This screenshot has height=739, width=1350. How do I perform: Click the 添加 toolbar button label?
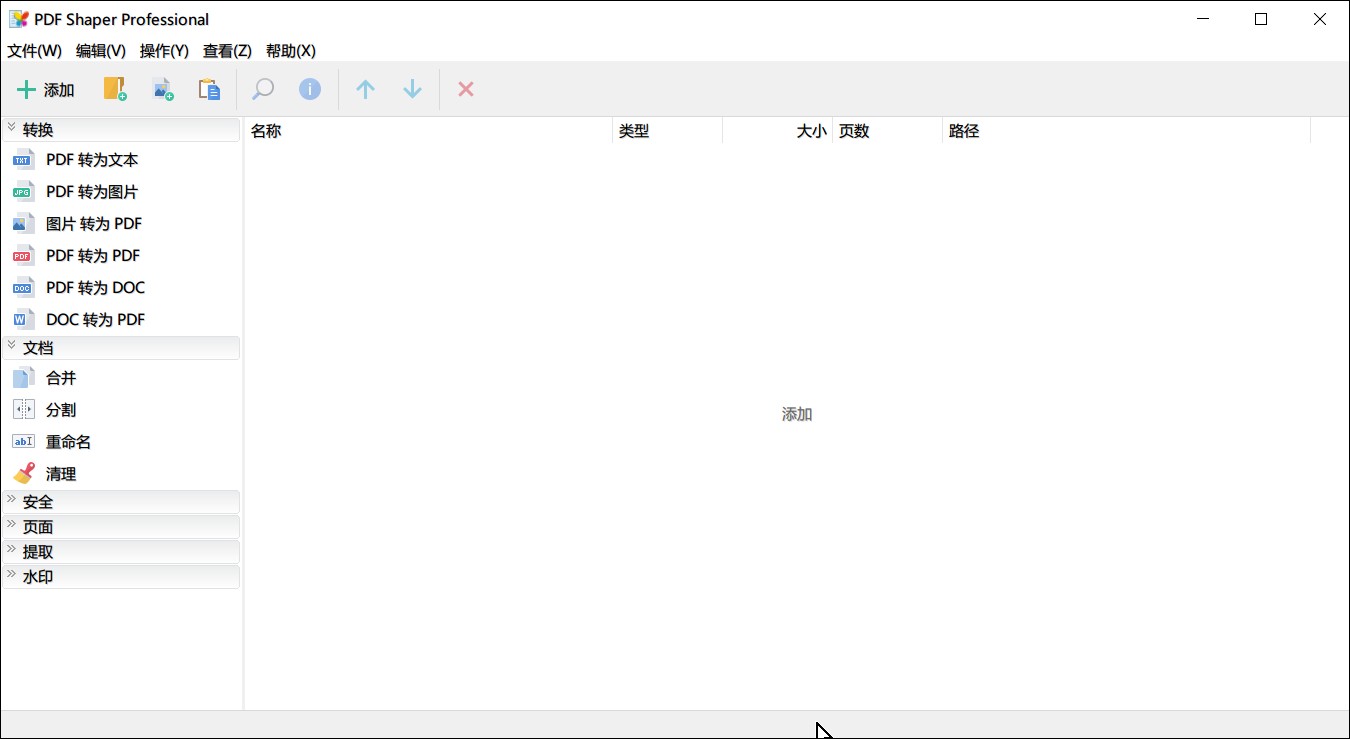click(59, 90)
